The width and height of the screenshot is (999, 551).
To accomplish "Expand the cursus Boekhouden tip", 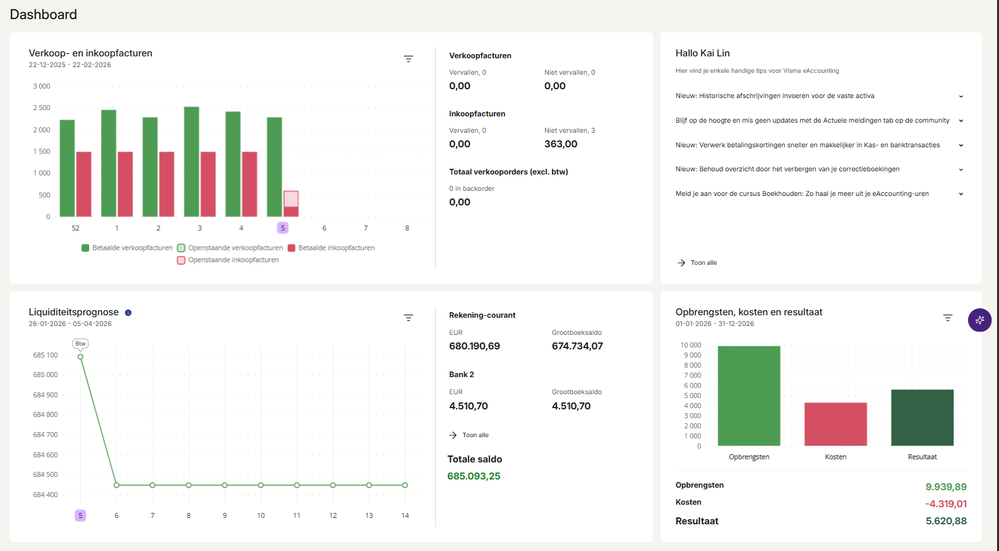I will click(961, 194).
